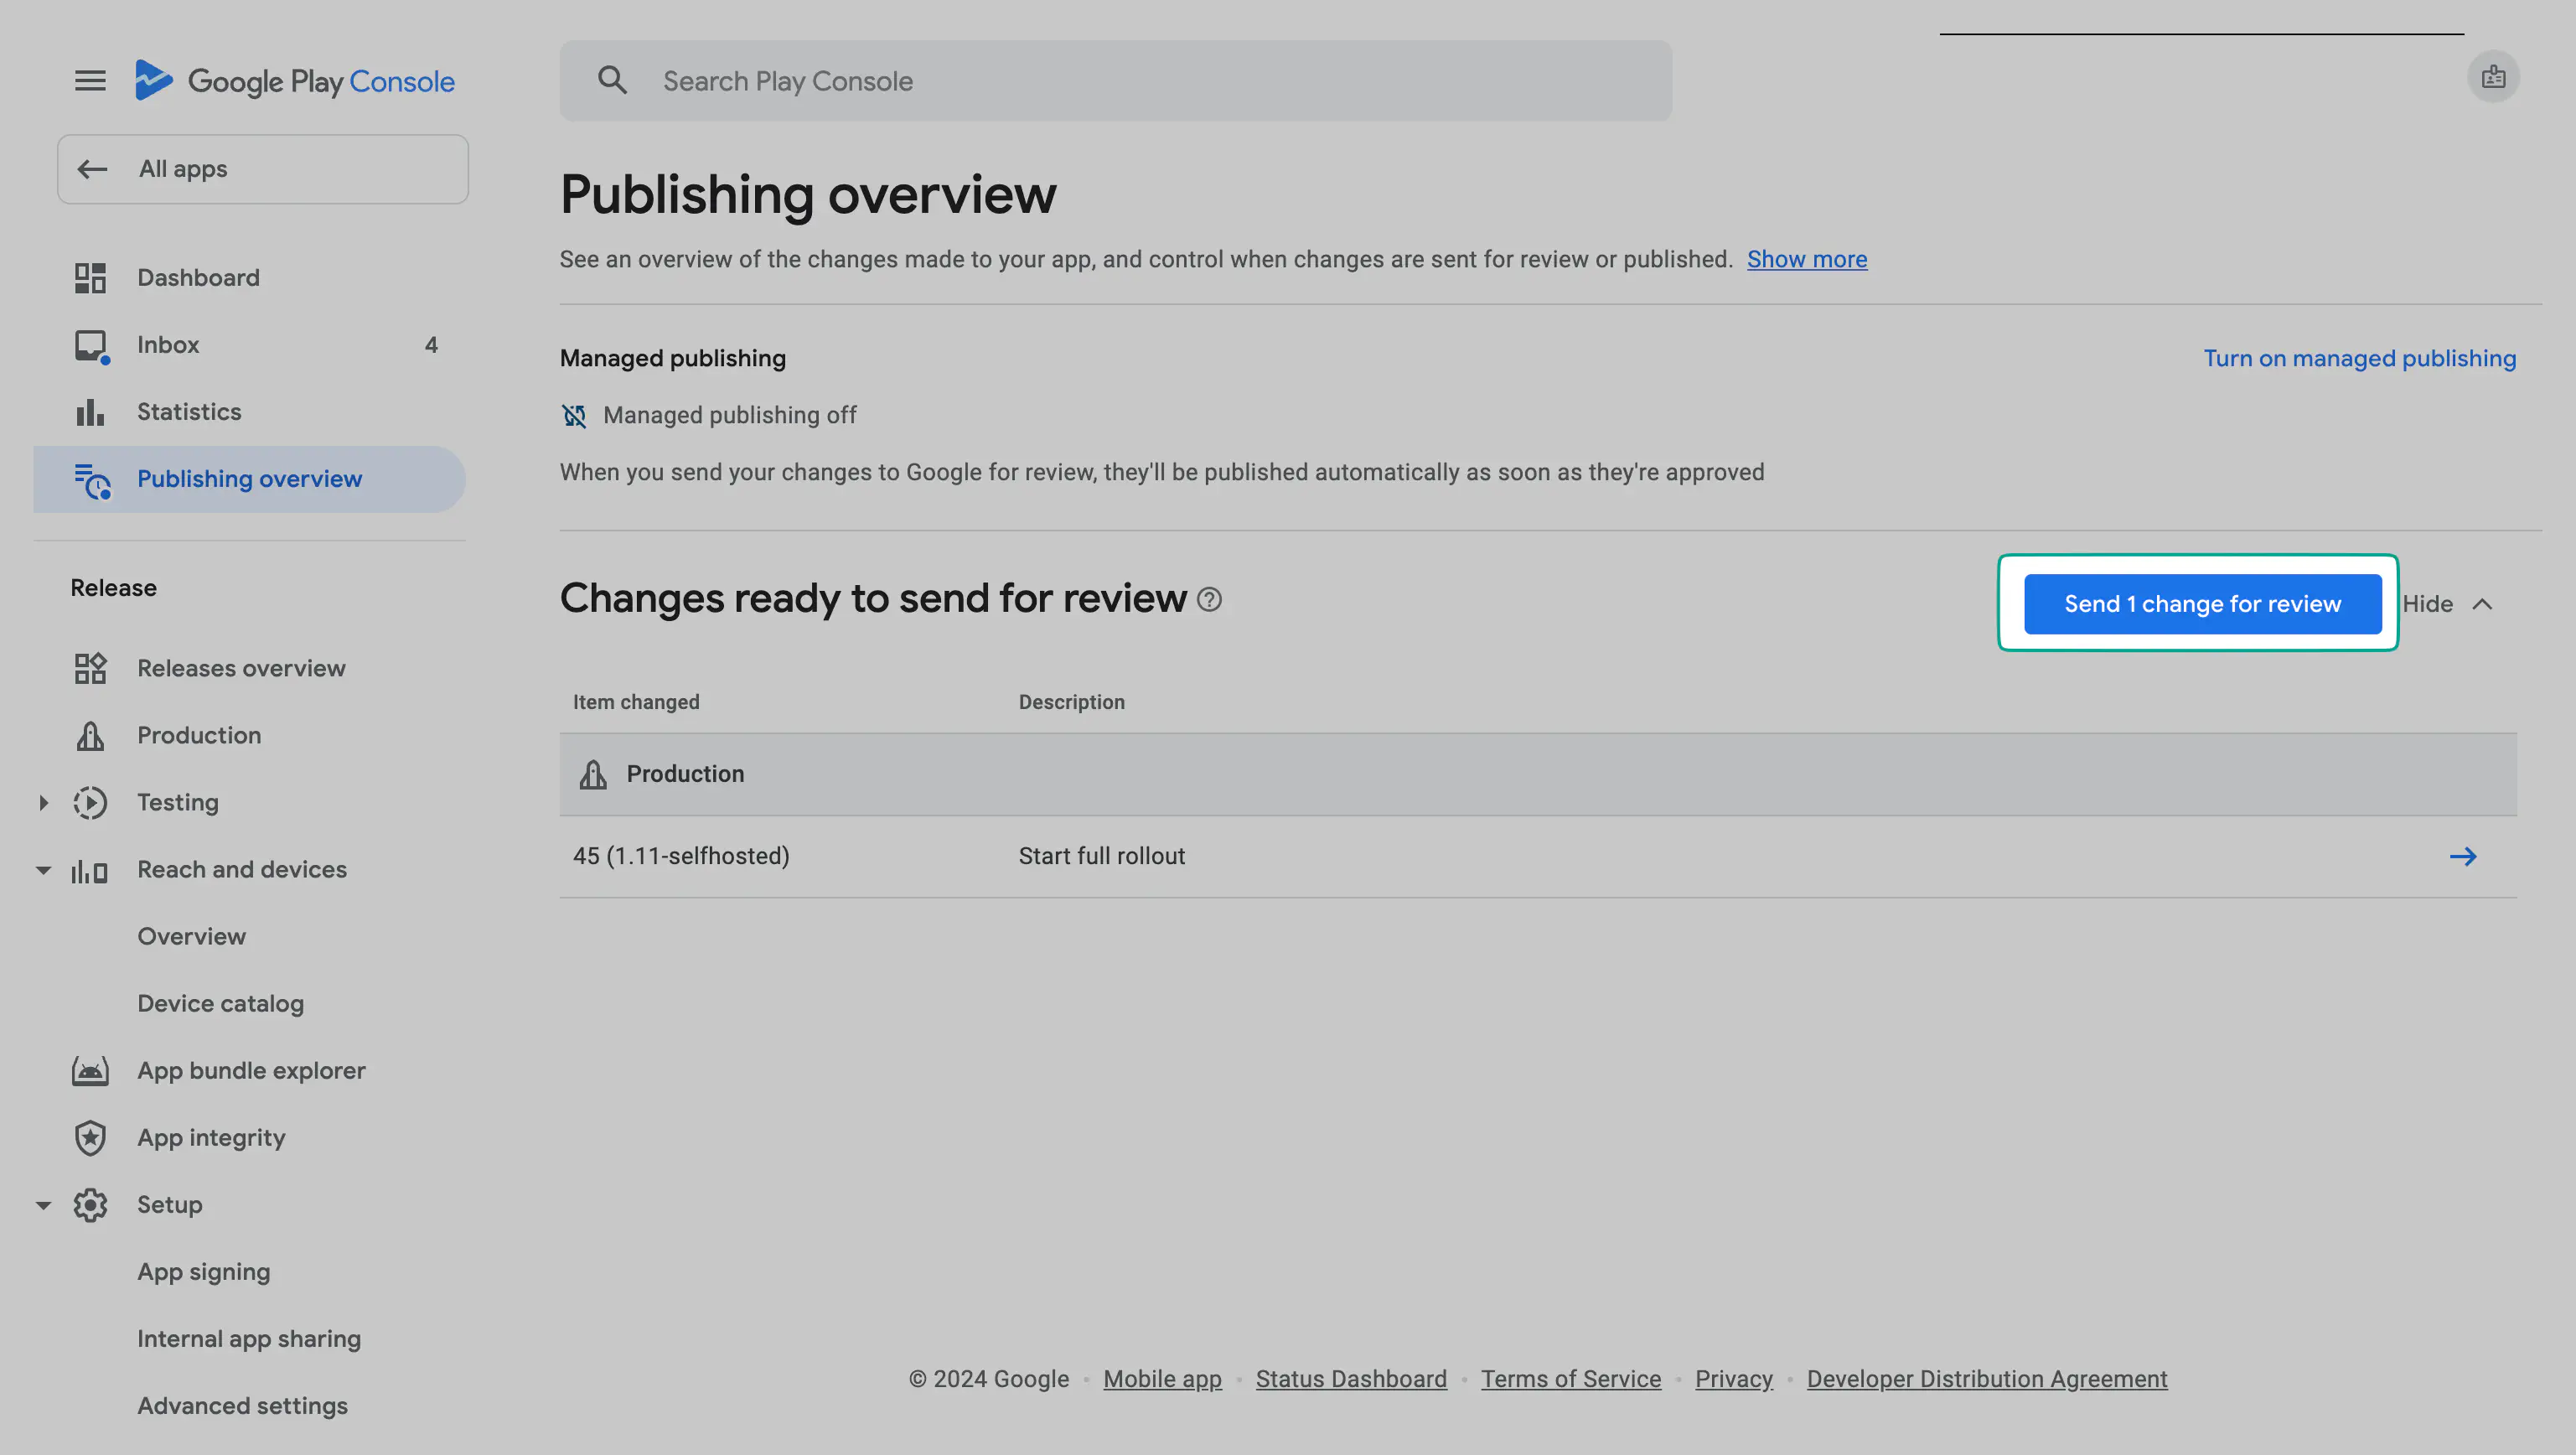Screen dimensions: 2576x1455
Task: Click the help icon beside Changes heading
Action: pyautogui.click(x=1209, y=600)
